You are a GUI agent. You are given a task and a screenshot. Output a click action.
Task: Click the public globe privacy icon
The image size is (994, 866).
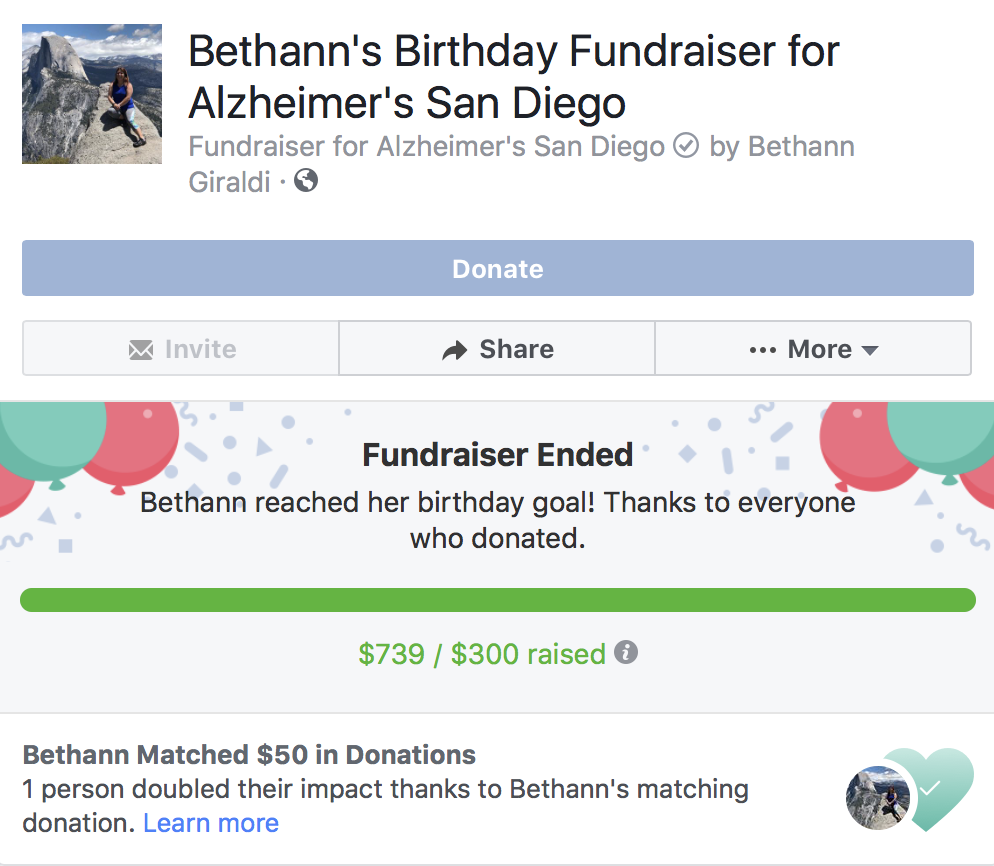pos(306,181)
